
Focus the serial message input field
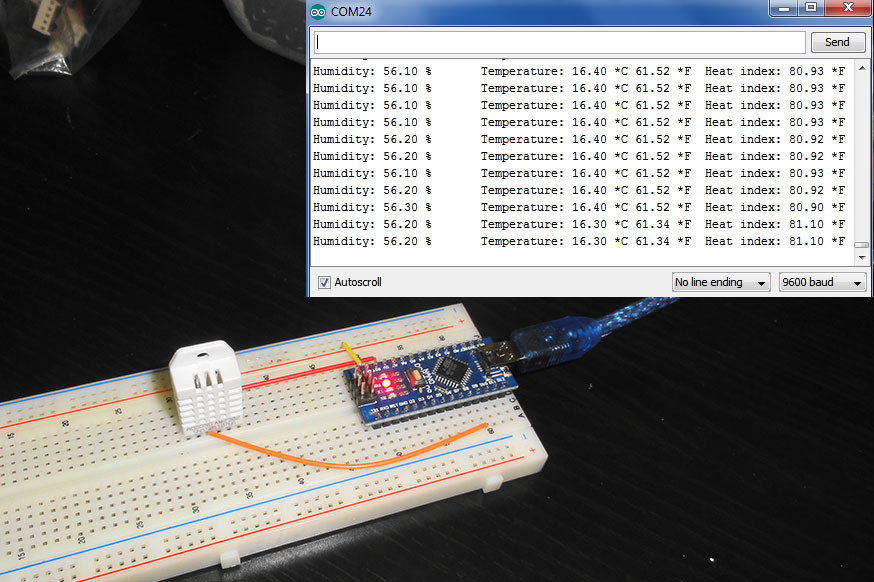tap(560, 42)
